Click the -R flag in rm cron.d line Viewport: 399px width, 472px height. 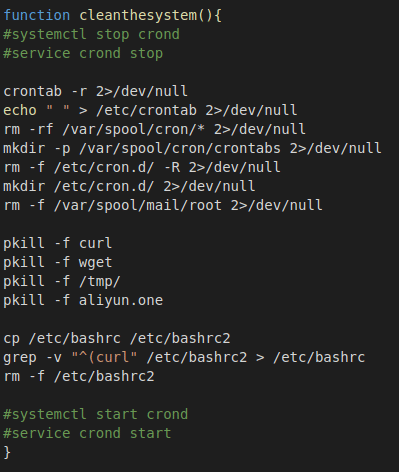point(172,167)
